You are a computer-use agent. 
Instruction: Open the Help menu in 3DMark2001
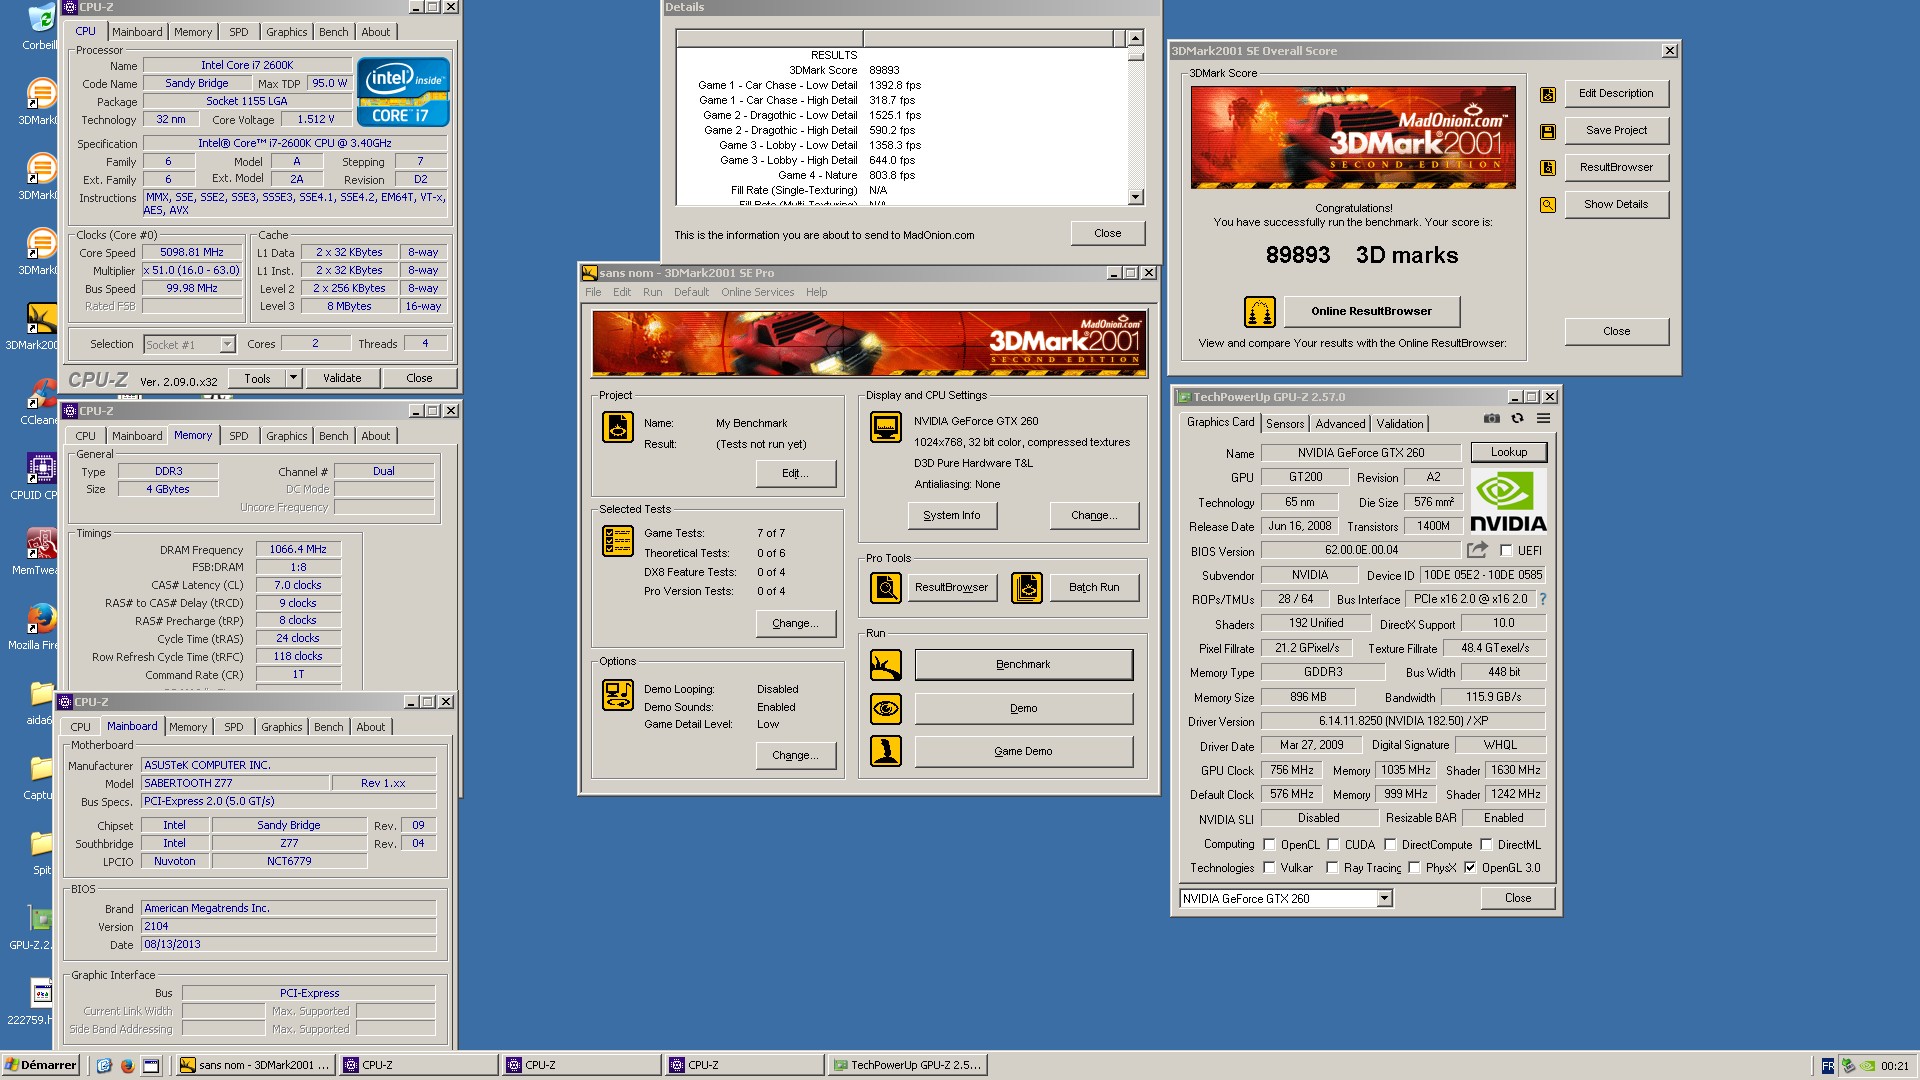point(816,293)
